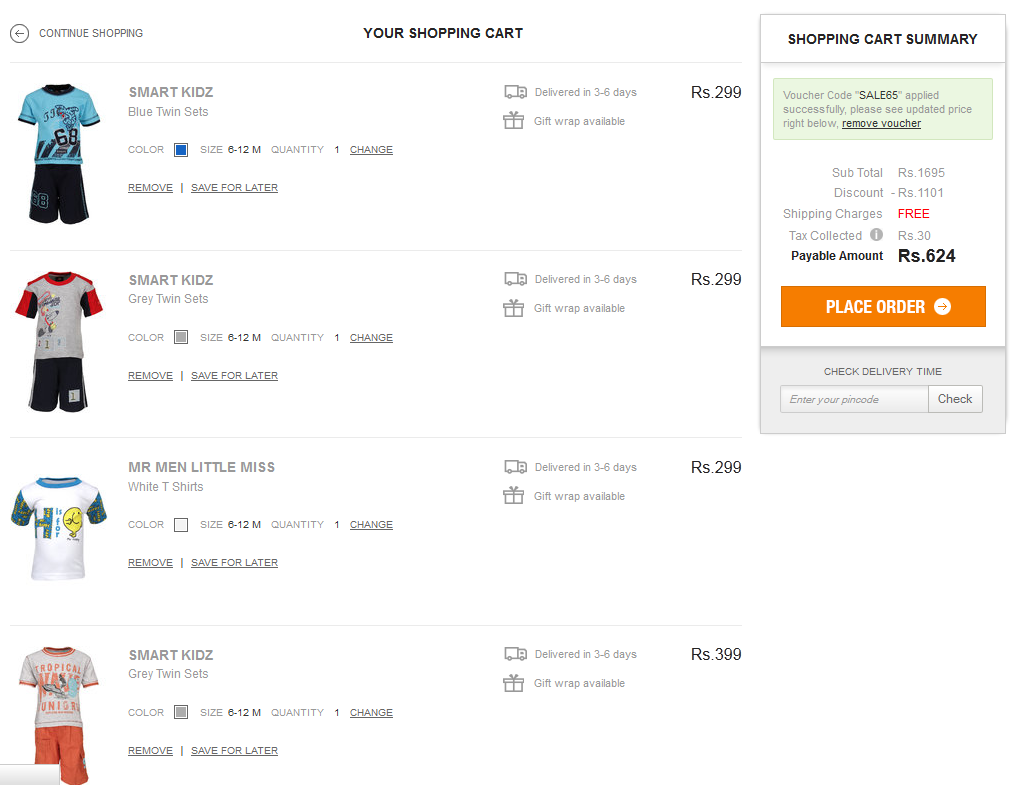Click delivery truck icon for Blue Twin Sets
1032x785 pixels.
(515, 92)
